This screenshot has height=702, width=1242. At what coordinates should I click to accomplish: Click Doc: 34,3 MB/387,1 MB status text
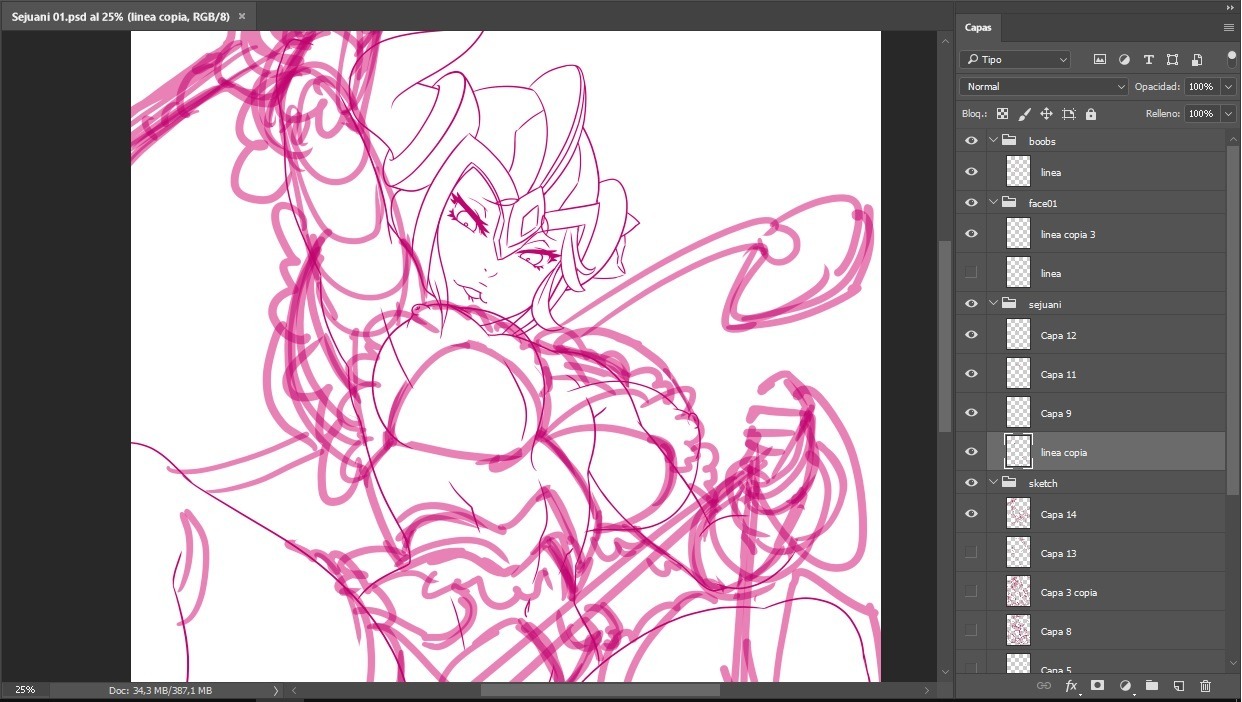pos(160,690)
